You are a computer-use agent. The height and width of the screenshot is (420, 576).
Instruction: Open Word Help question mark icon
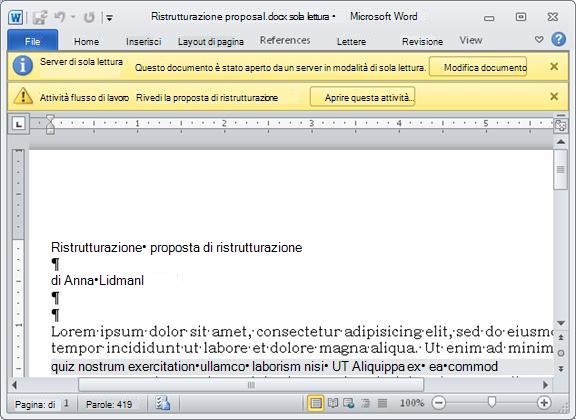558,39
